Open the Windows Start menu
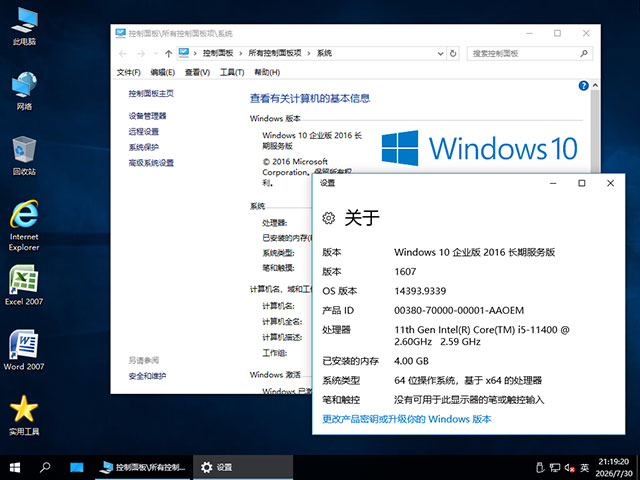This screenshot has width=640, height=480. coord(15,467)
